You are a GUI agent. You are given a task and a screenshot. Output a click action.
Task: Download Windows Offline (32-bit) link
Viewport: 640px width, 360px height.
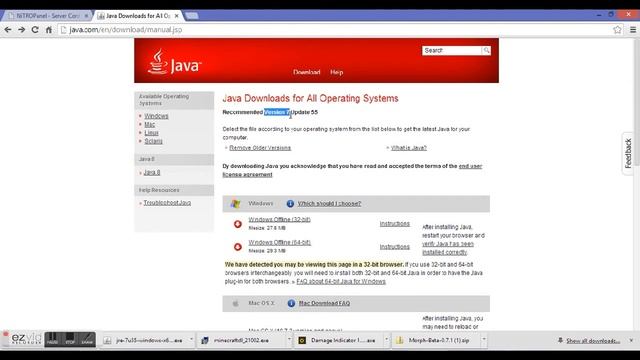coord(280,220)
